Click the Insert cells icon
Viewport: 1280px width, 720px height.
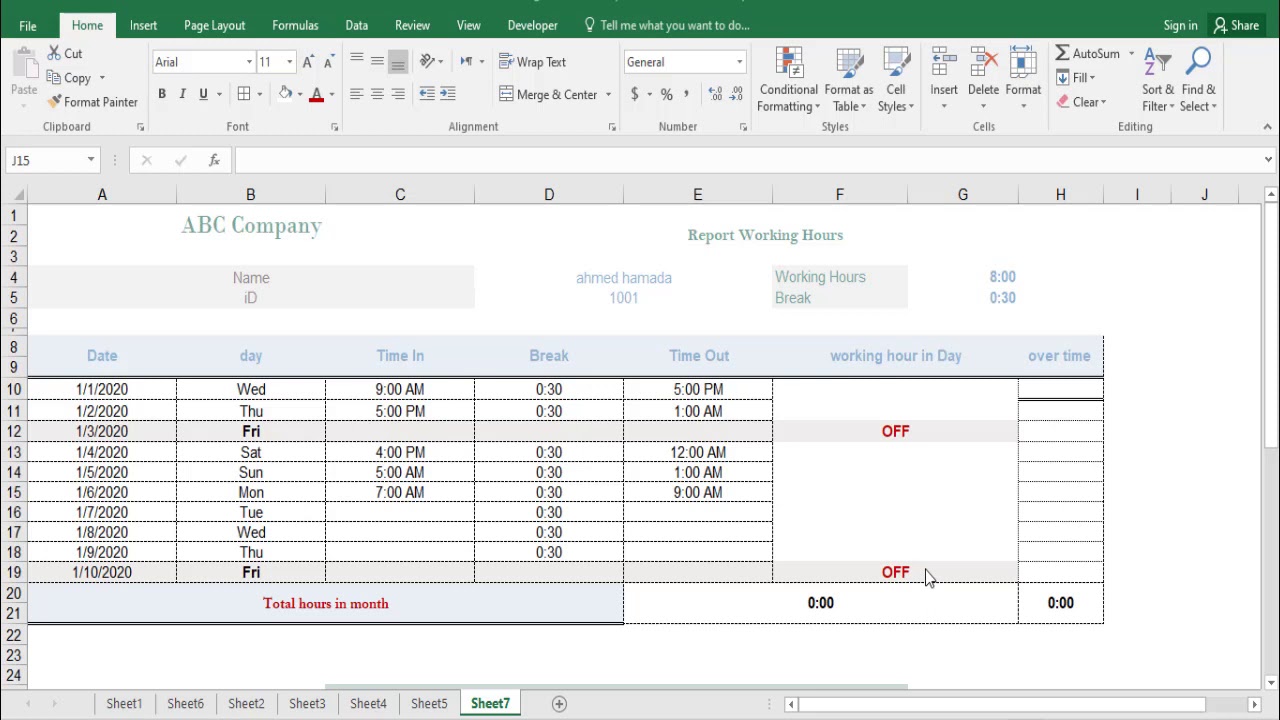944,64
